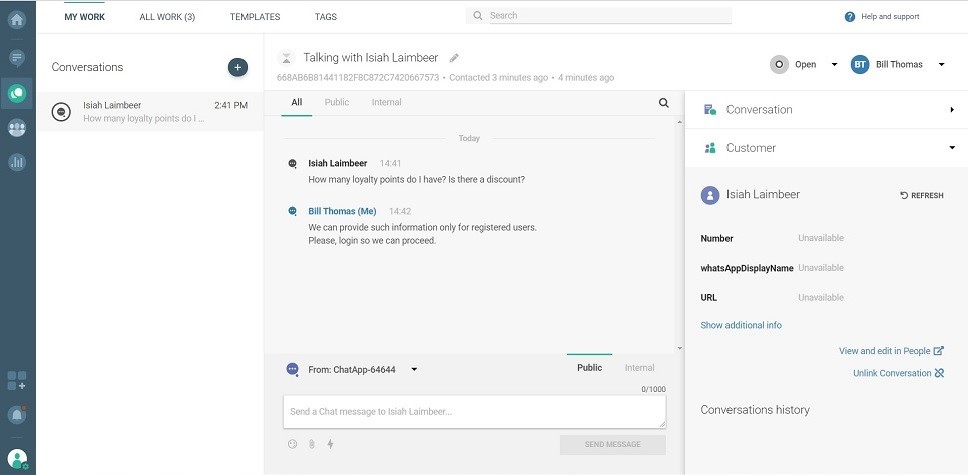The width and height of the screenshot is (968, 475).
Task: Click the Show additional info link
Action: coord(741,325)
